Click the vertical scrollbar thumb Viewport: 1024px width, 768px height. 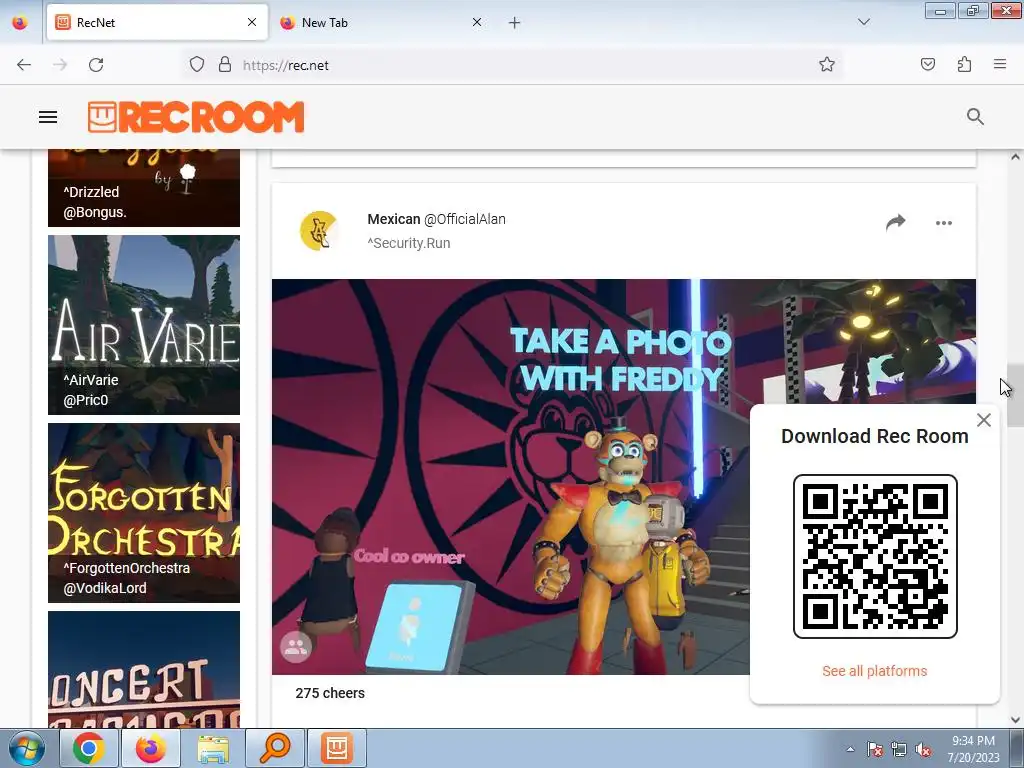[1015, 395]
